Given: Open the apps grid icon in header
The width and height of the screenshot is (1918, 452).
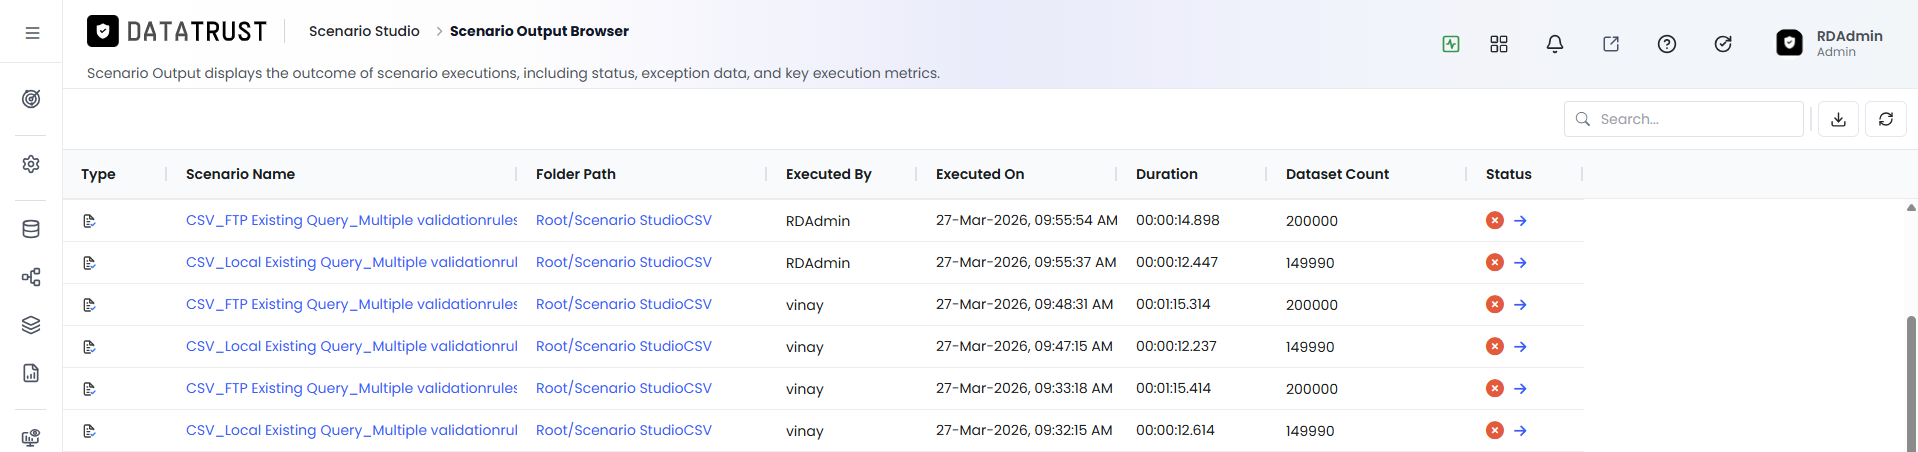Looking at the screenshot, I should [1499, 44].
